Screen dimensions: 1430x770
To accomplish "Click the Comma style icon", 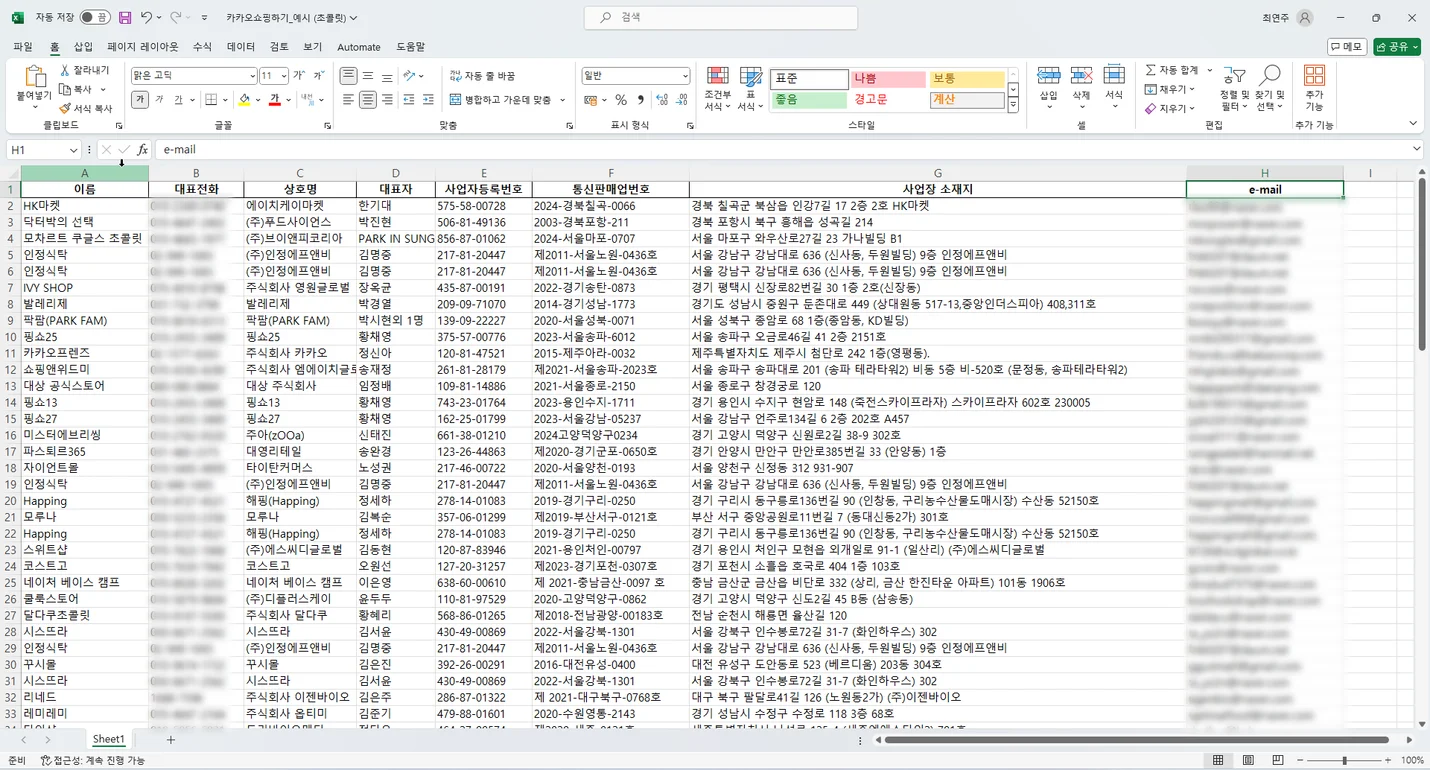I will coord(640,100).
